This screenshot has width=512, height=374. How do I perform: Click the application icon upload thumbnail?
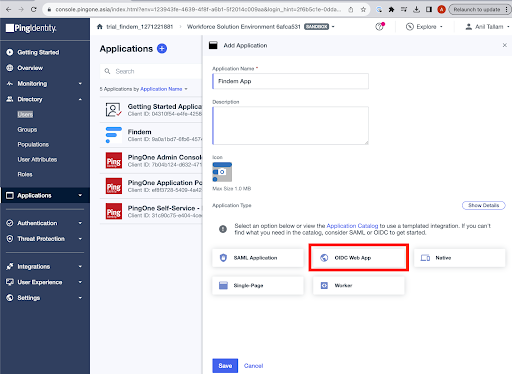point(222,172)
